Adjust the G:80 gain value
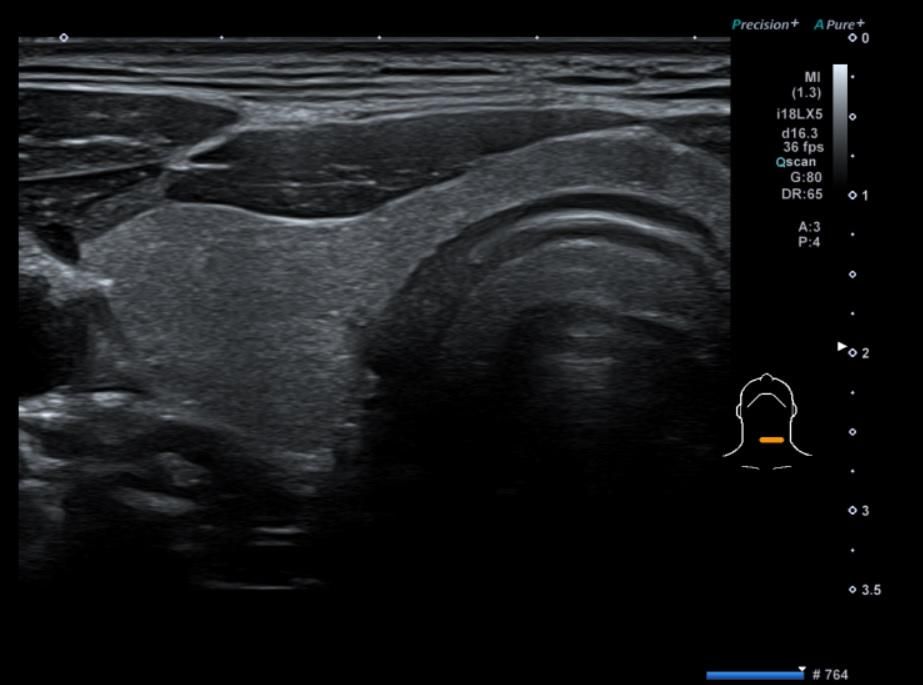Viewport: 923px width, 685px height. 805,178
